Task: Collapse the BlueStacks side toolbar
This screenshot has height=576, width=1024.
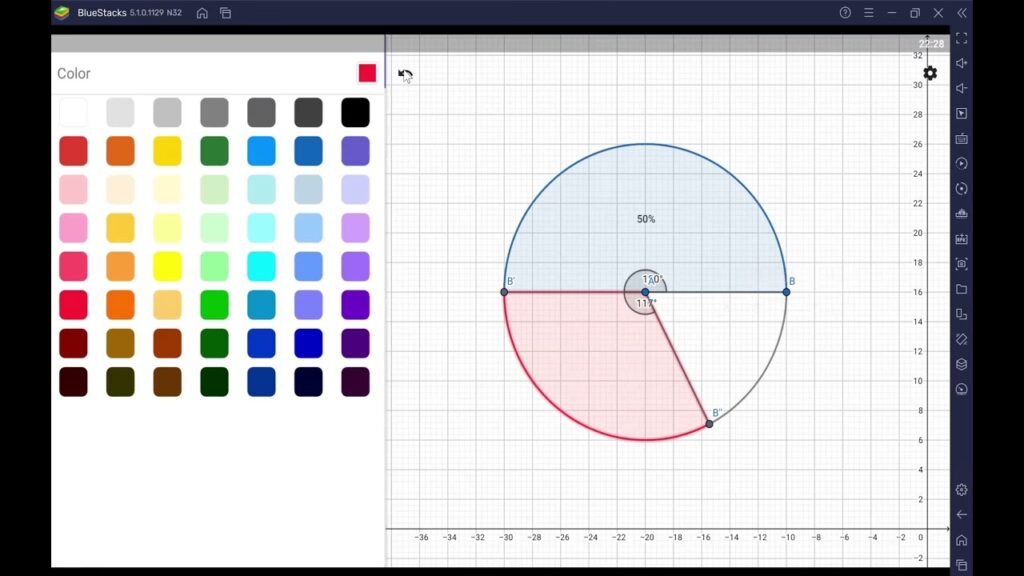Action: (x=962, y=13)
